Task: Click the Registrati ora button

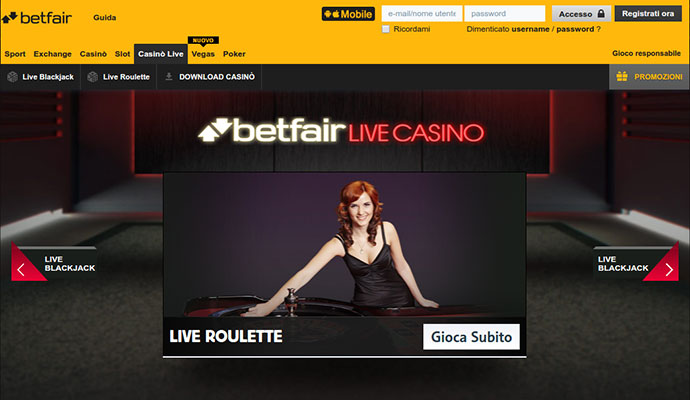Action: tap(648, 14)
